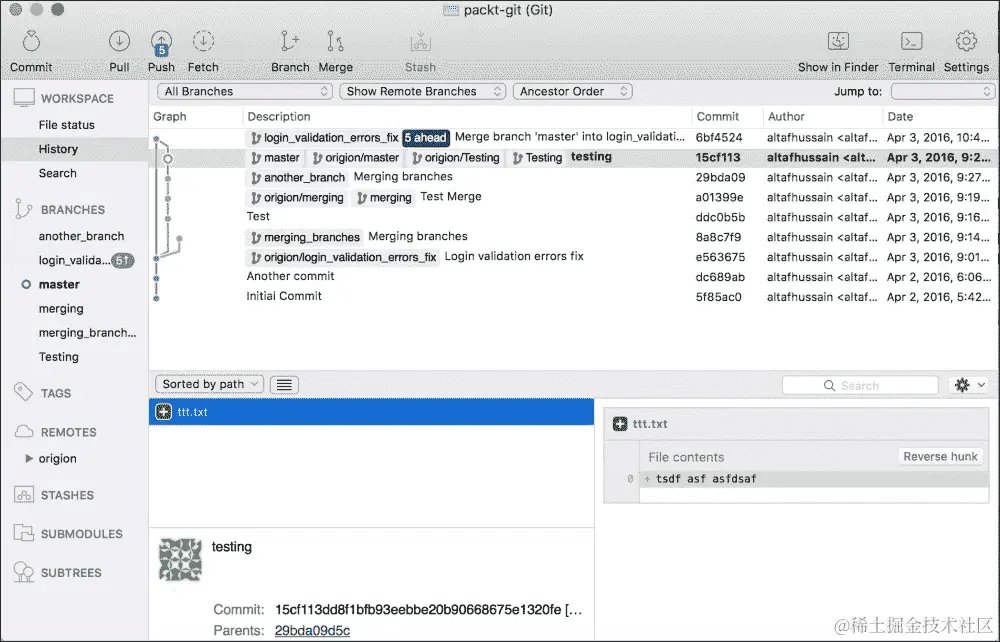Open parent commit link 29bda09d5c
Screen dimensions: 1000x642
tap(312, 630)
